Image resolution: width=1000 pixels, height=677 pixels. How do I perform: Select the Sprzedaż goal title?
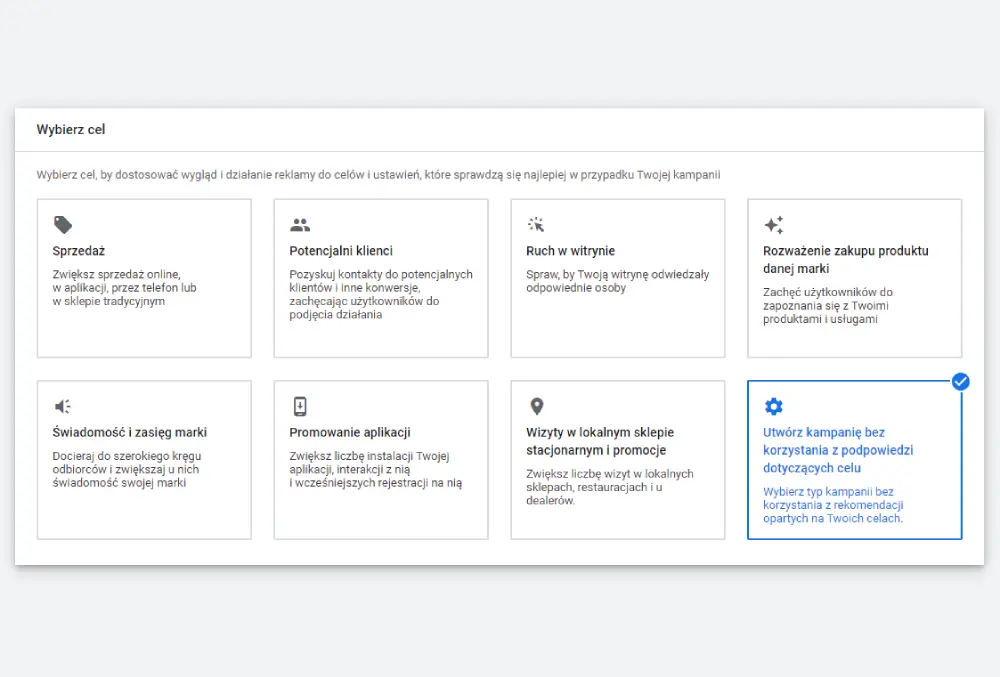pyautogui.click(x=79, y=251)
